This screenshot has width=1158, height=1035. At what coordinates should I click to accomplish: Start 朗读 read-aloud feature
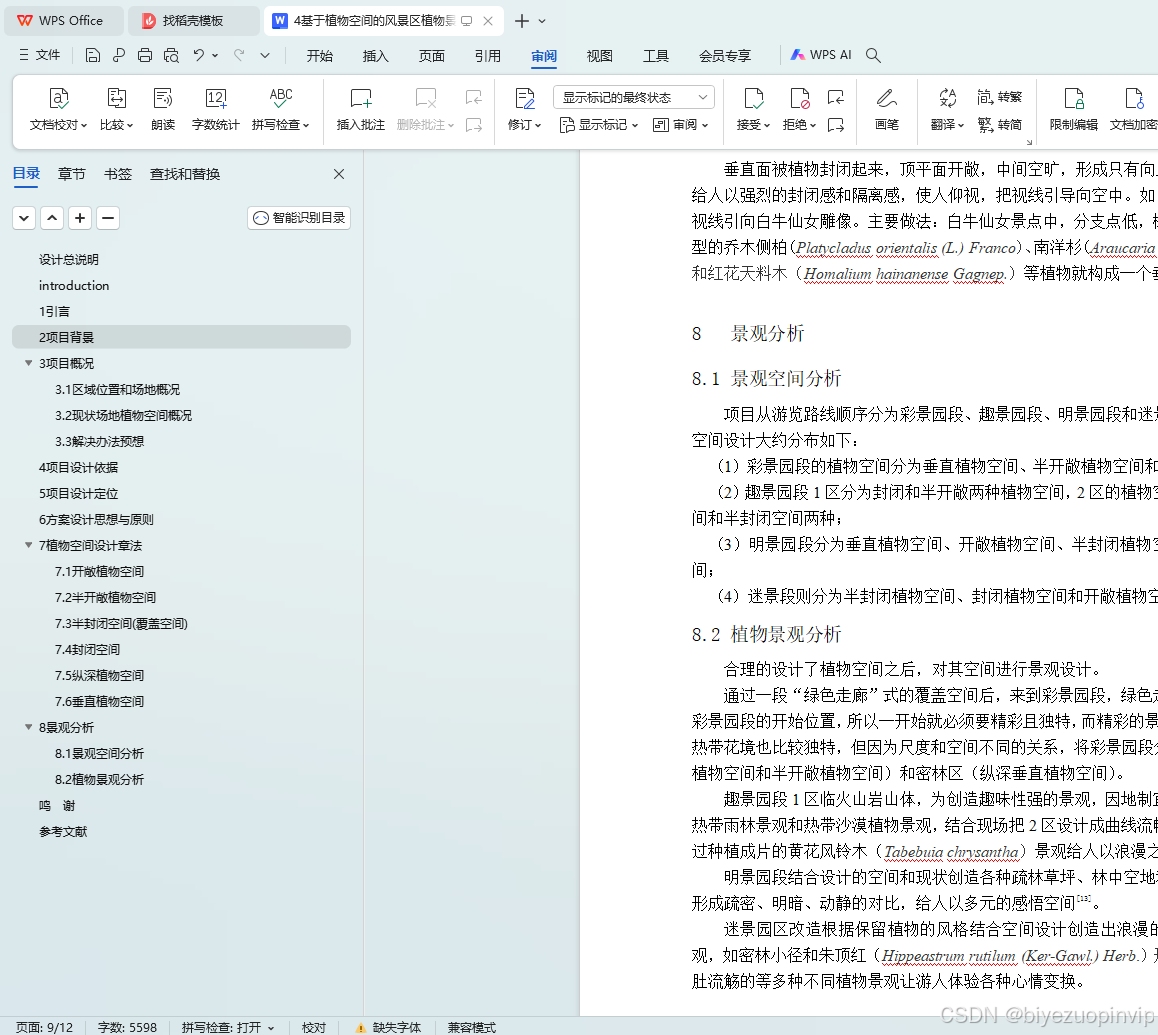[x=162, y=109]
